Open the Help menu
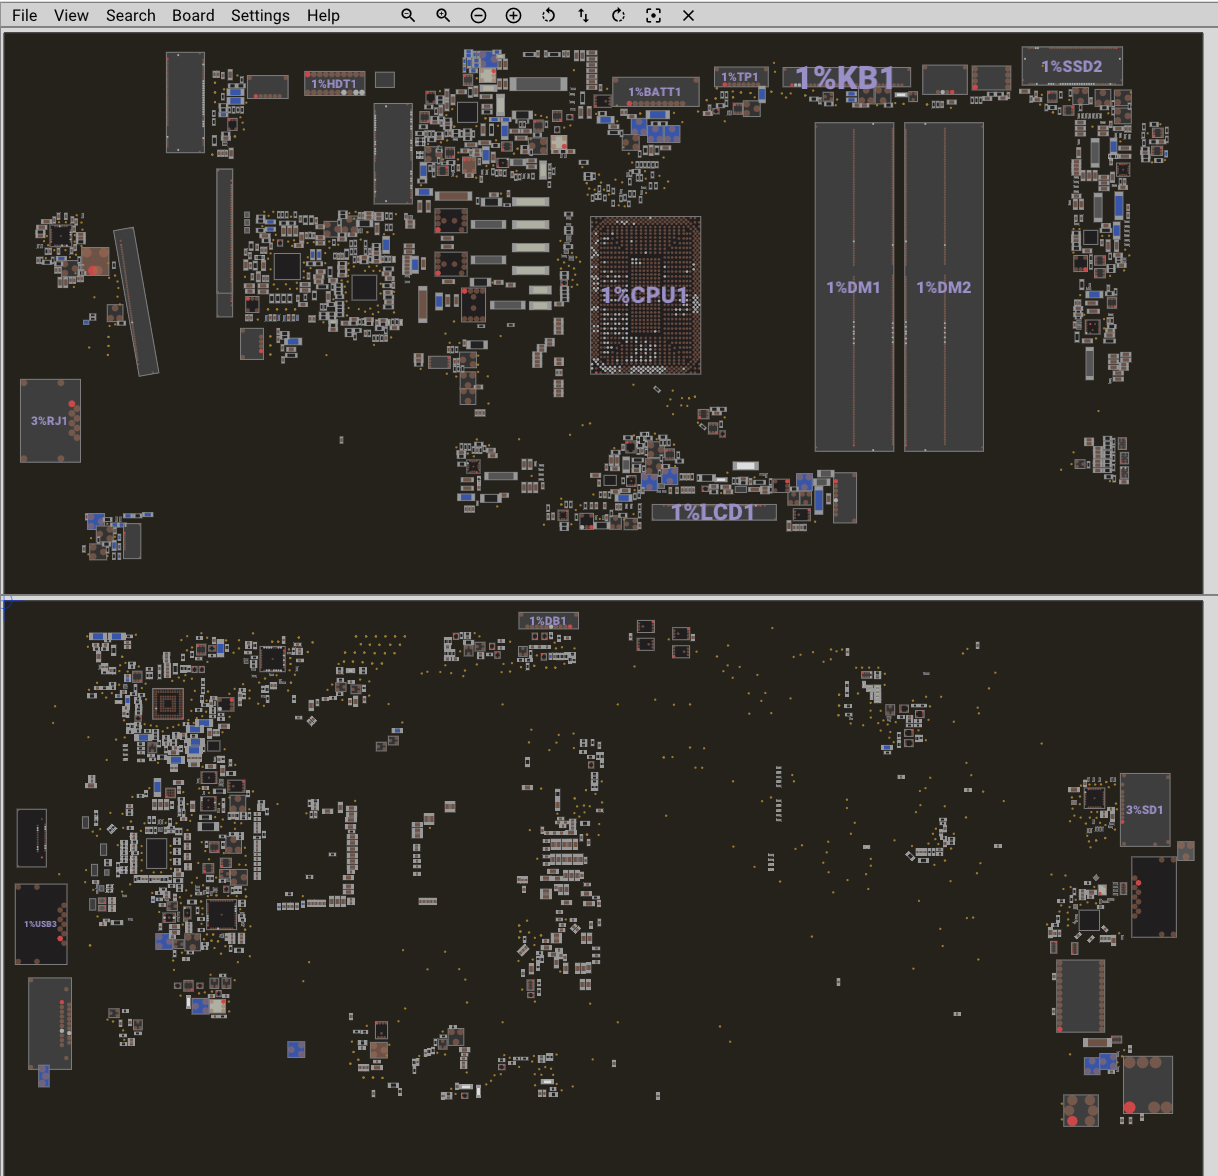 pos(323,16)
